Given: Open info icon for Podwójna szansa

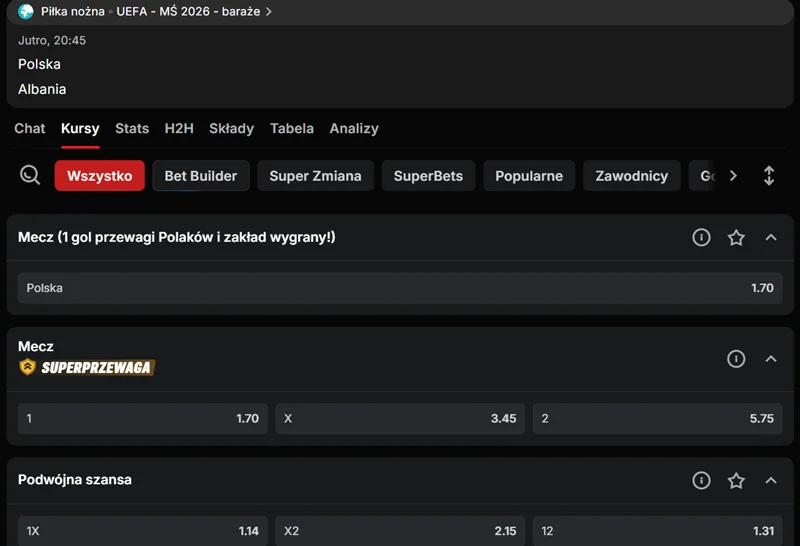Looking at the screenshot, I should tap(701, 480).
